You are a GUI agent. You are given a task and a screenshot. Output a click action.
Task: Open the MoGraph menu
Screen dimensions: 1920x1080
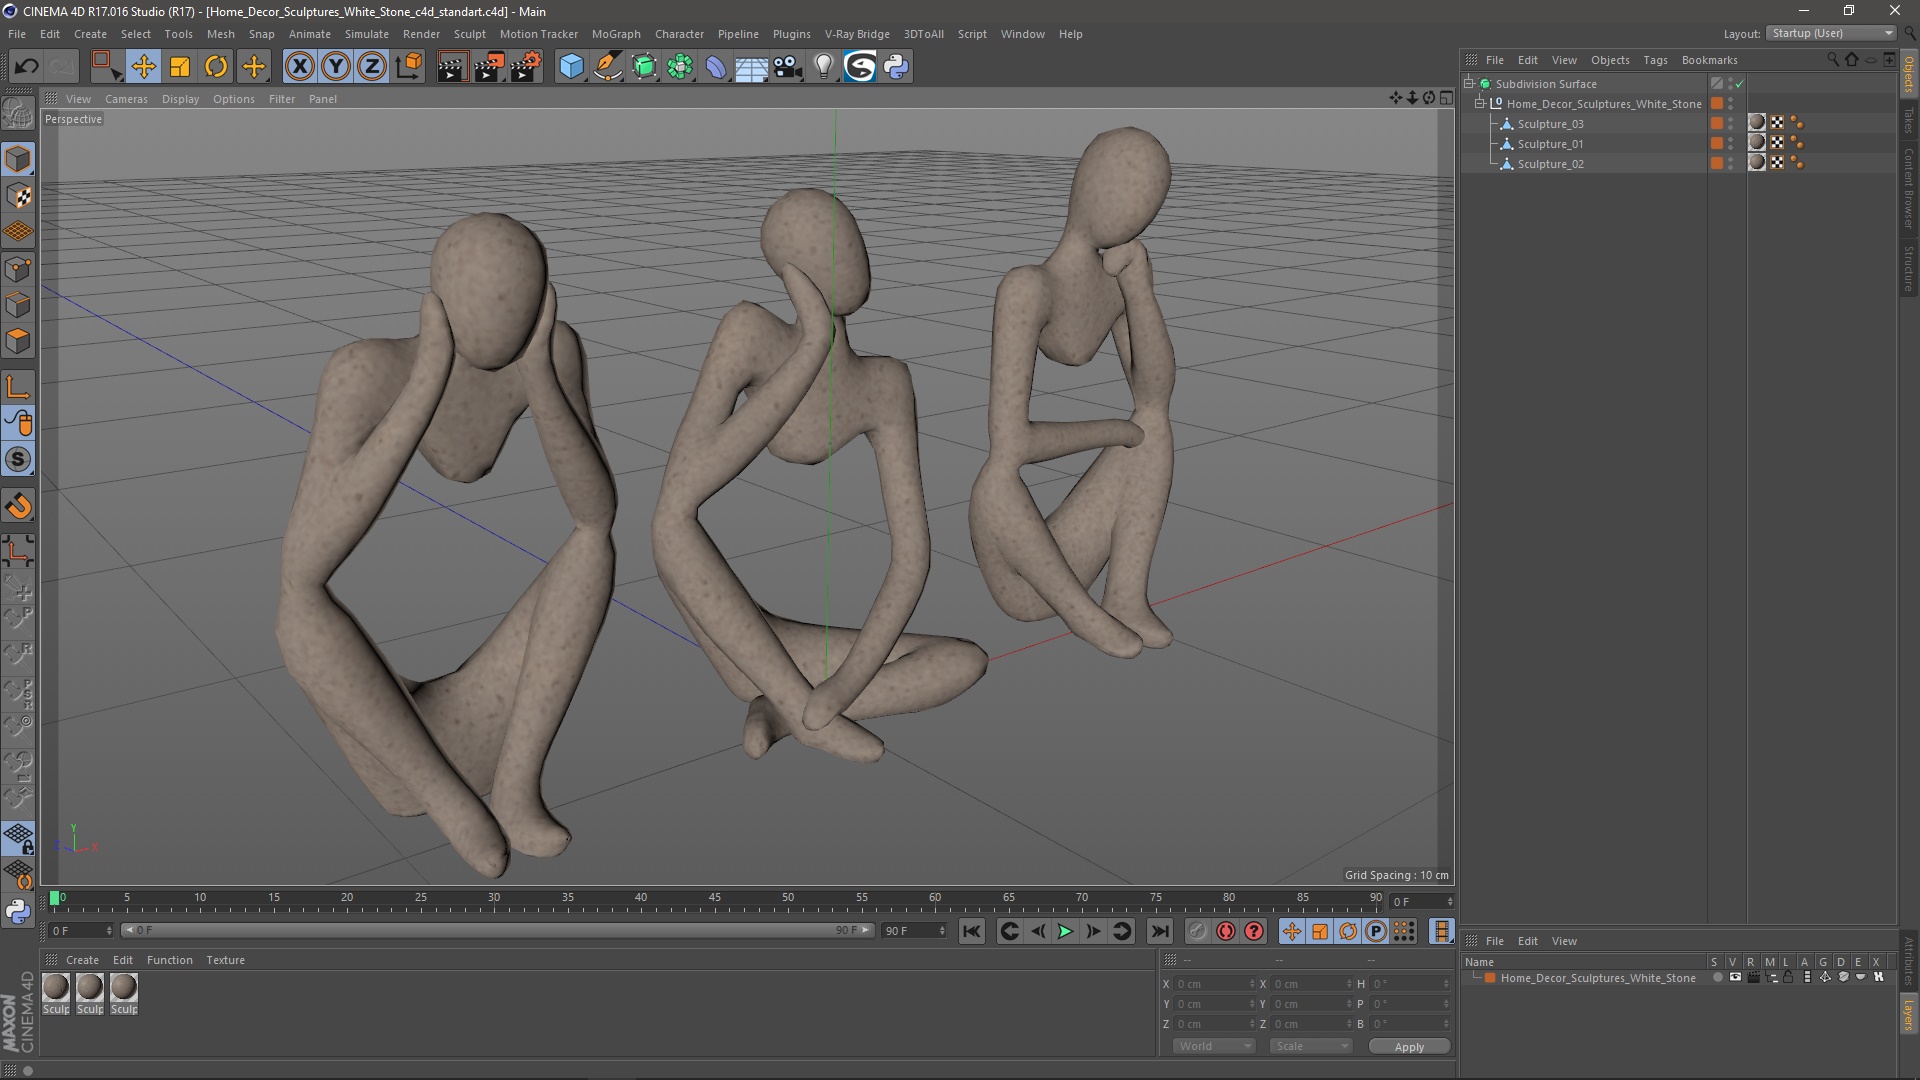(x=615, y=34)
